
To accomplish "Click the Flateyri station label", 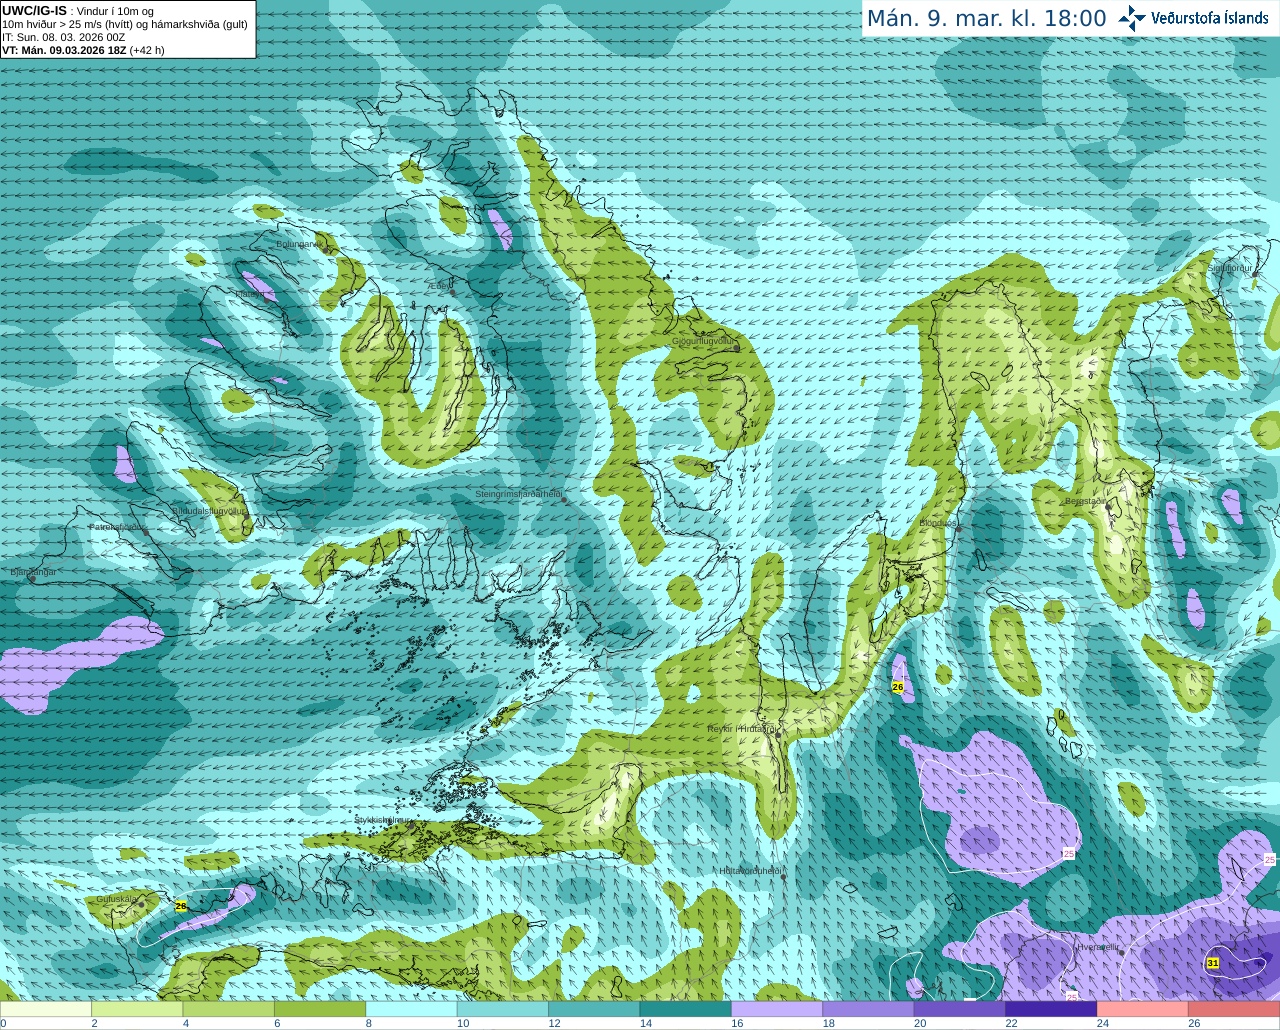I will (252, 294).
